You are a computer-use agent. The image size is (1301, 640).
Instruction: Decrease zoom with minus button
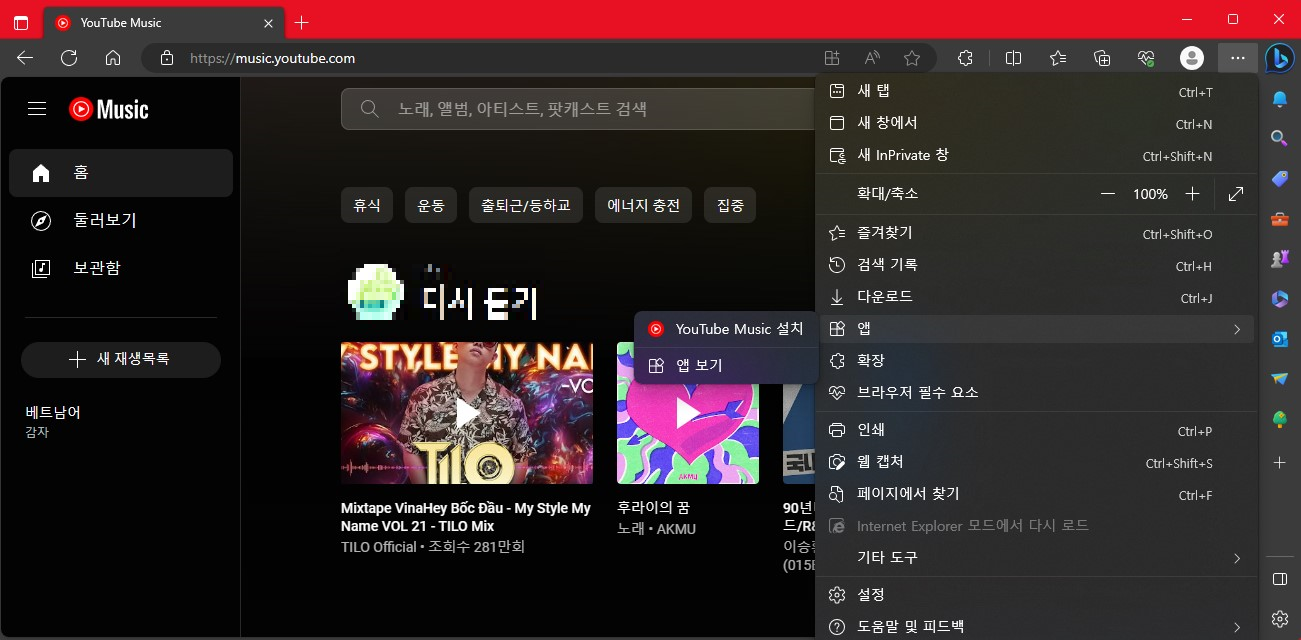[1107, 194]
